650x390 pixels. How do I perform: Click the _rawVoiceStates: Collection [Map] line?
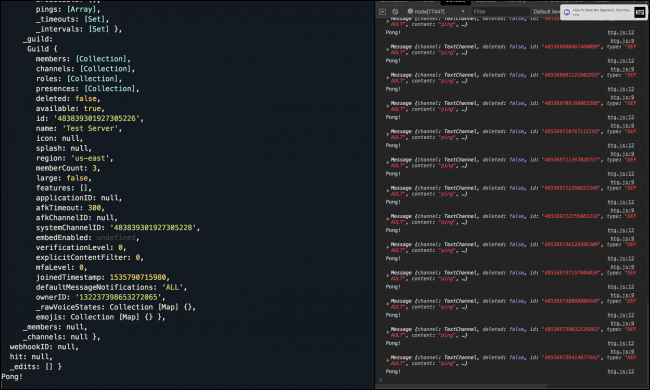115,307
